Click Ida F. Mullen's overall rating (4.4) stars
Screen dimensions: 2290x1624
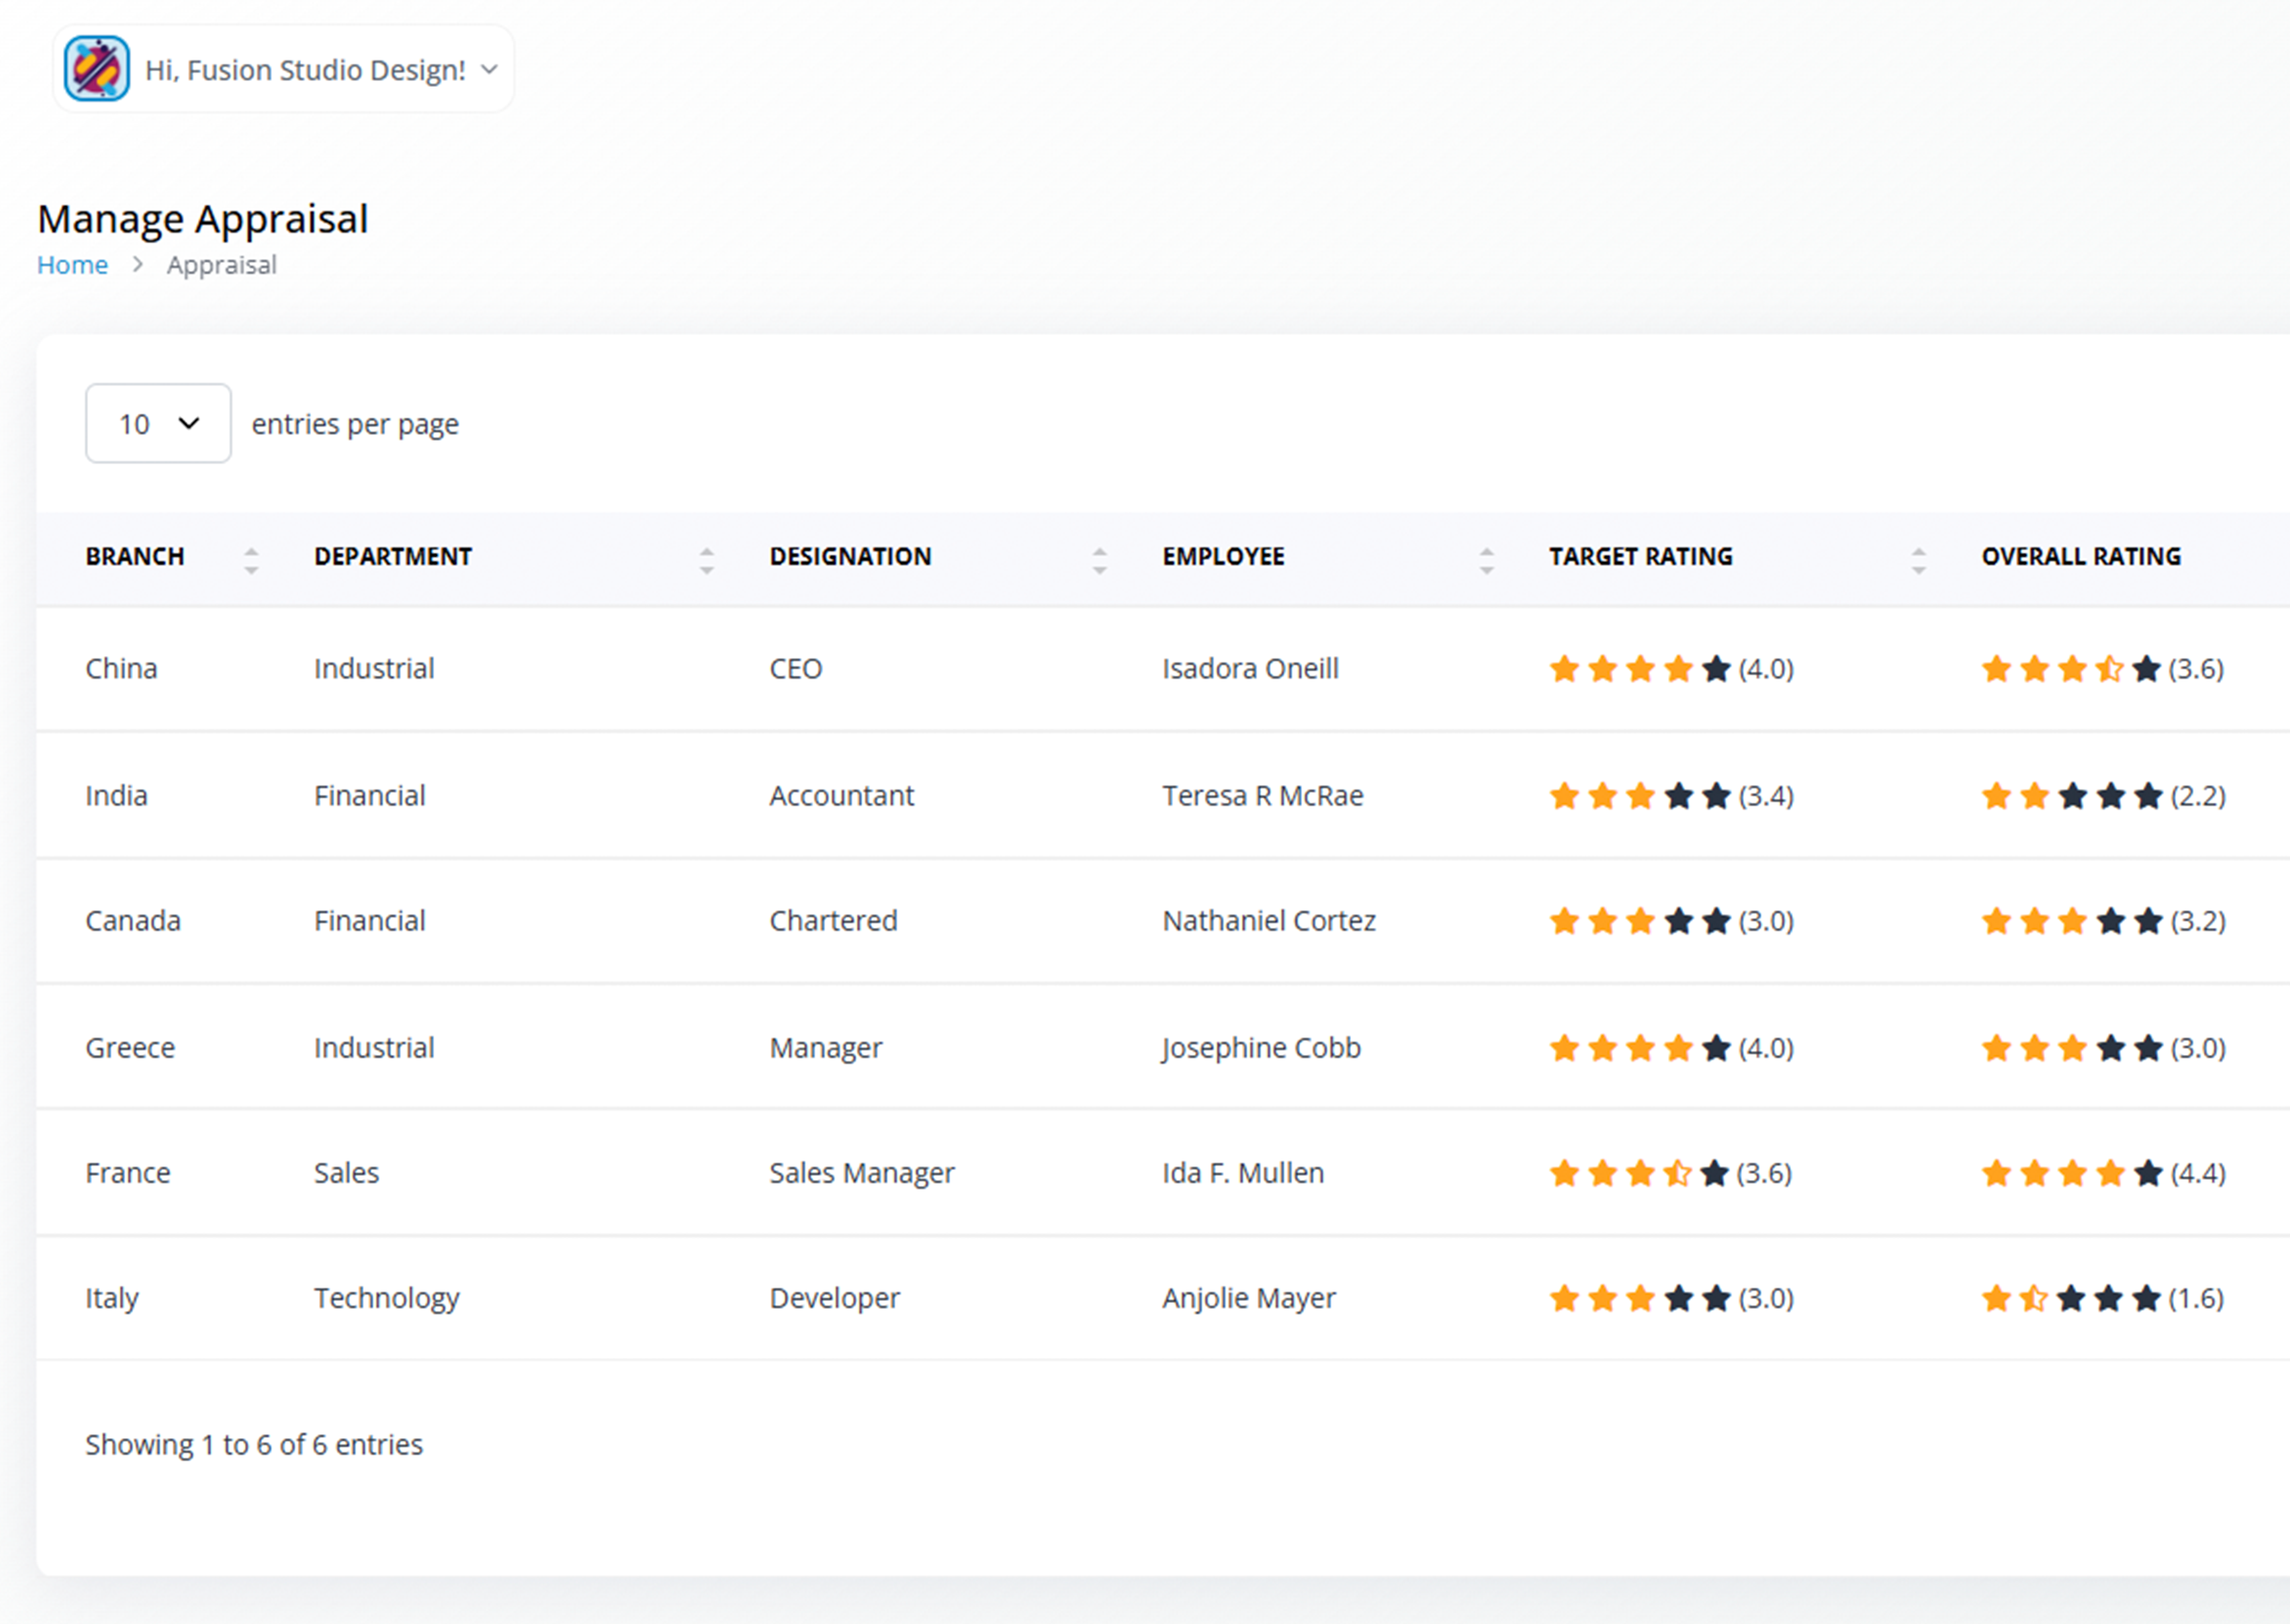[2072, 1172]
